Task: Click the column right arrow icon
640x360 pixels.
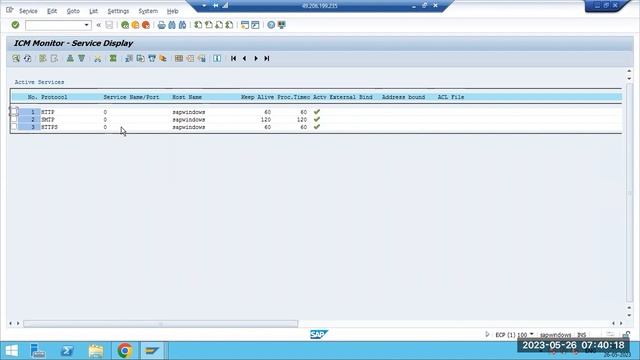Action: (256, 58)
